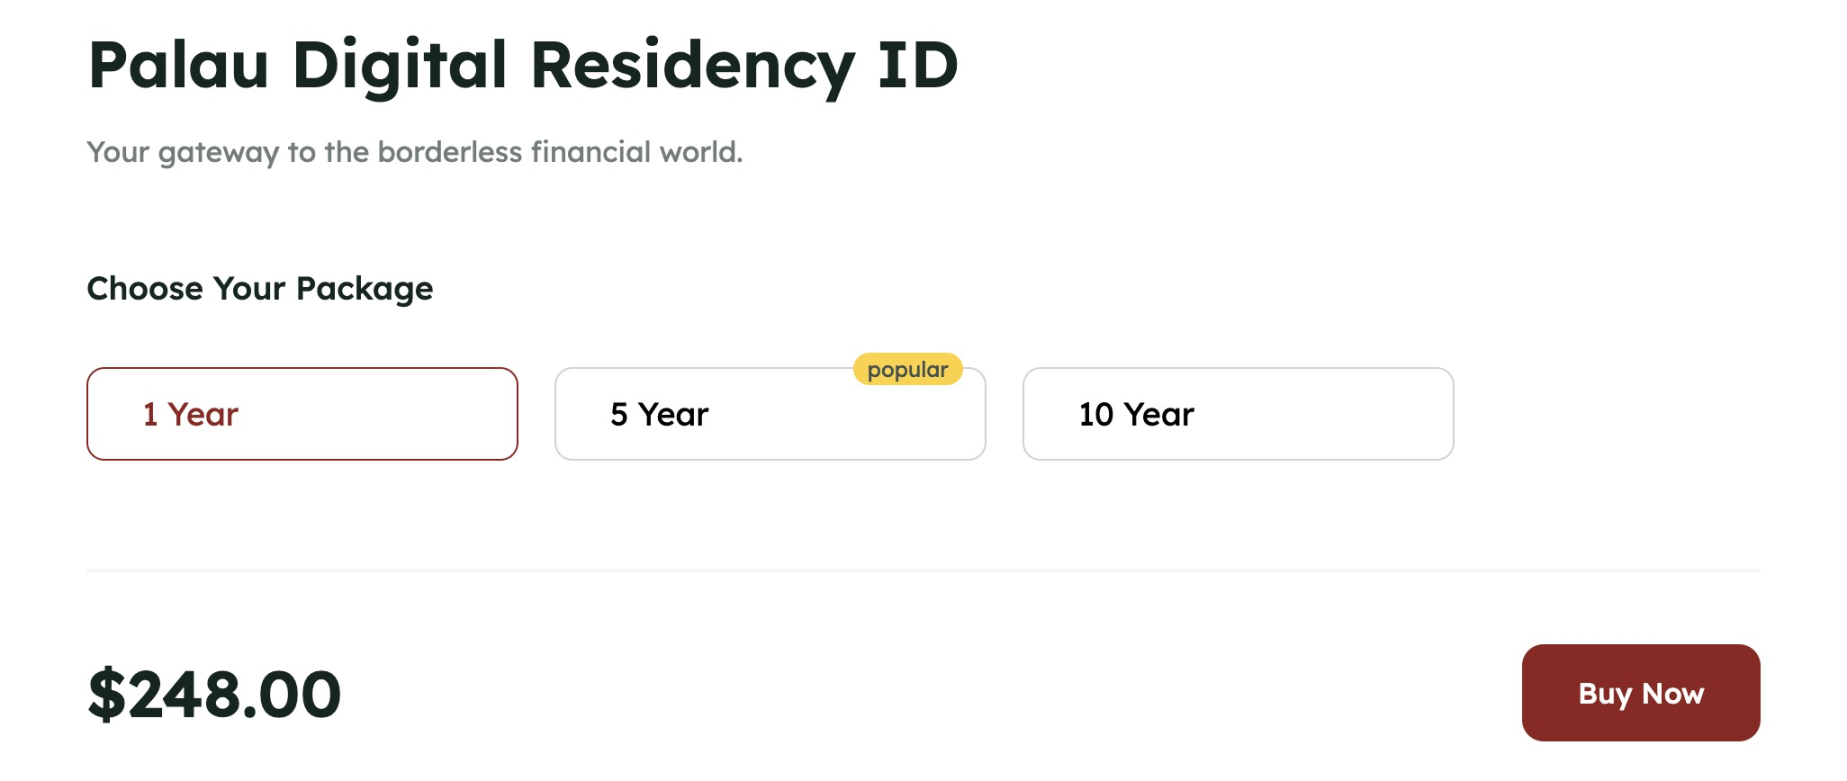This screenshot has width=1847, height=781.
Task: Click the 5 Year text label
Action: pyautogui.click(x=659, y=414)
